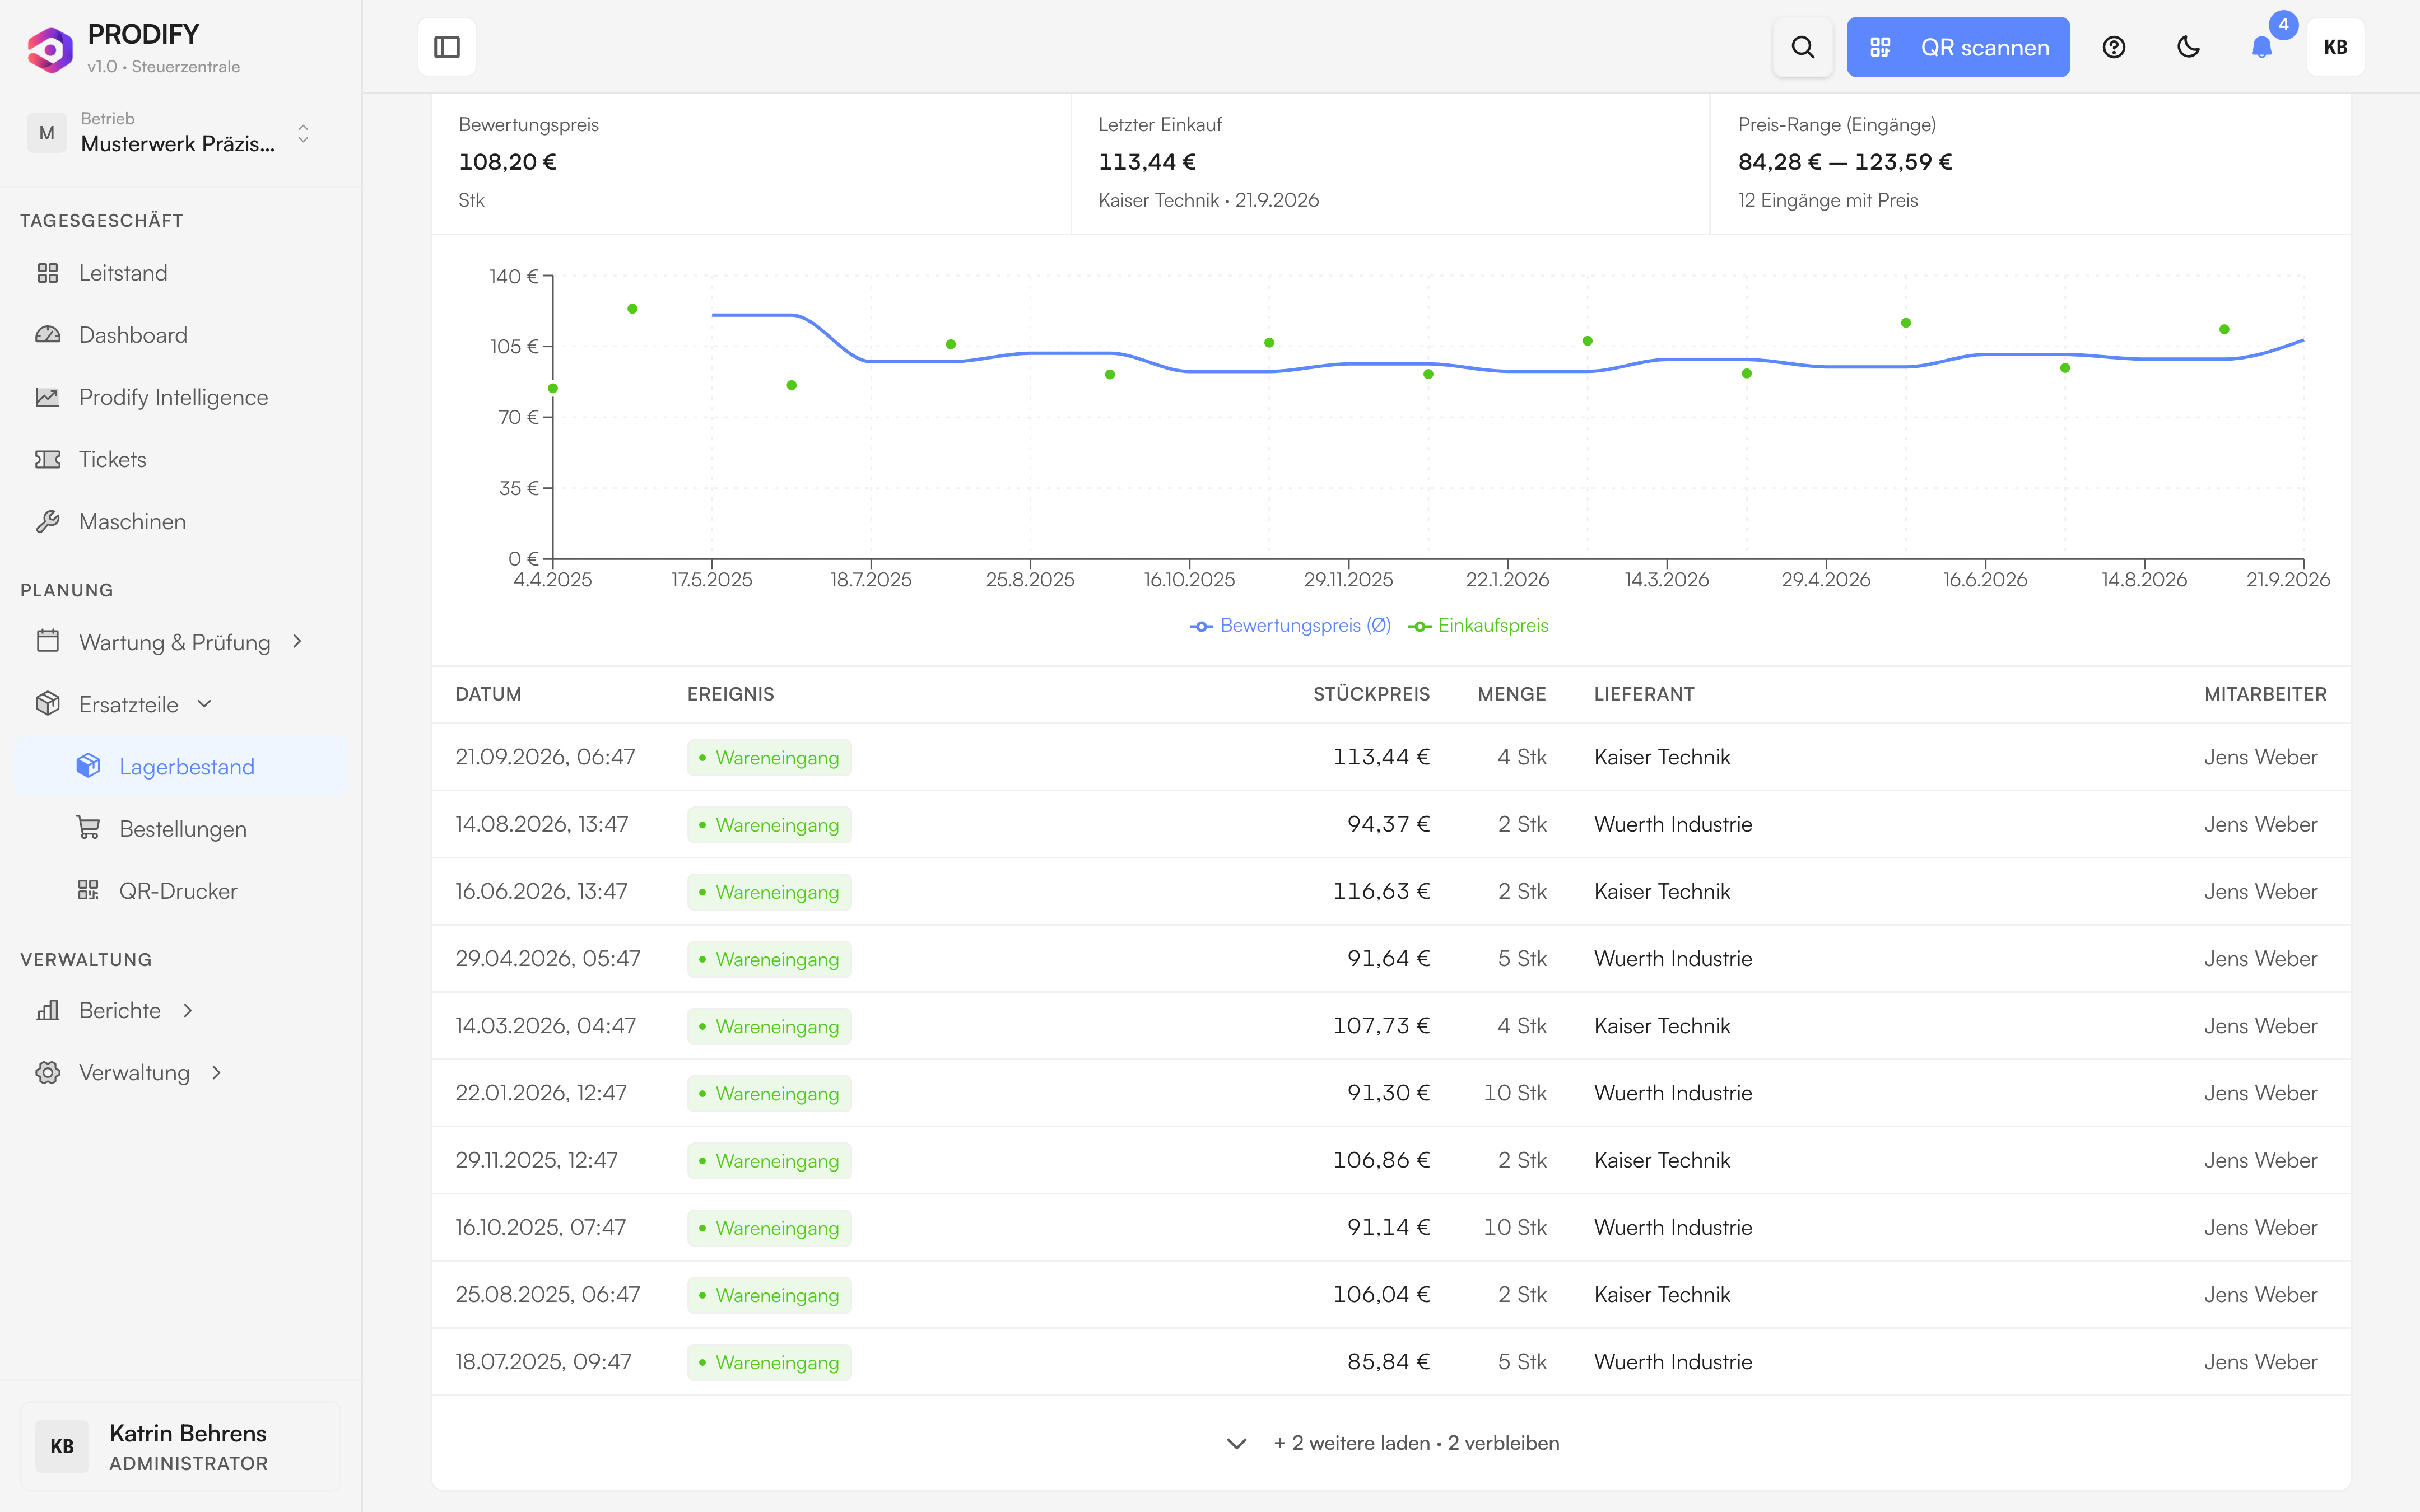The image size is (2420, 1512).
Task: Collapse Ersatzteile section
Action: point(180,704)
